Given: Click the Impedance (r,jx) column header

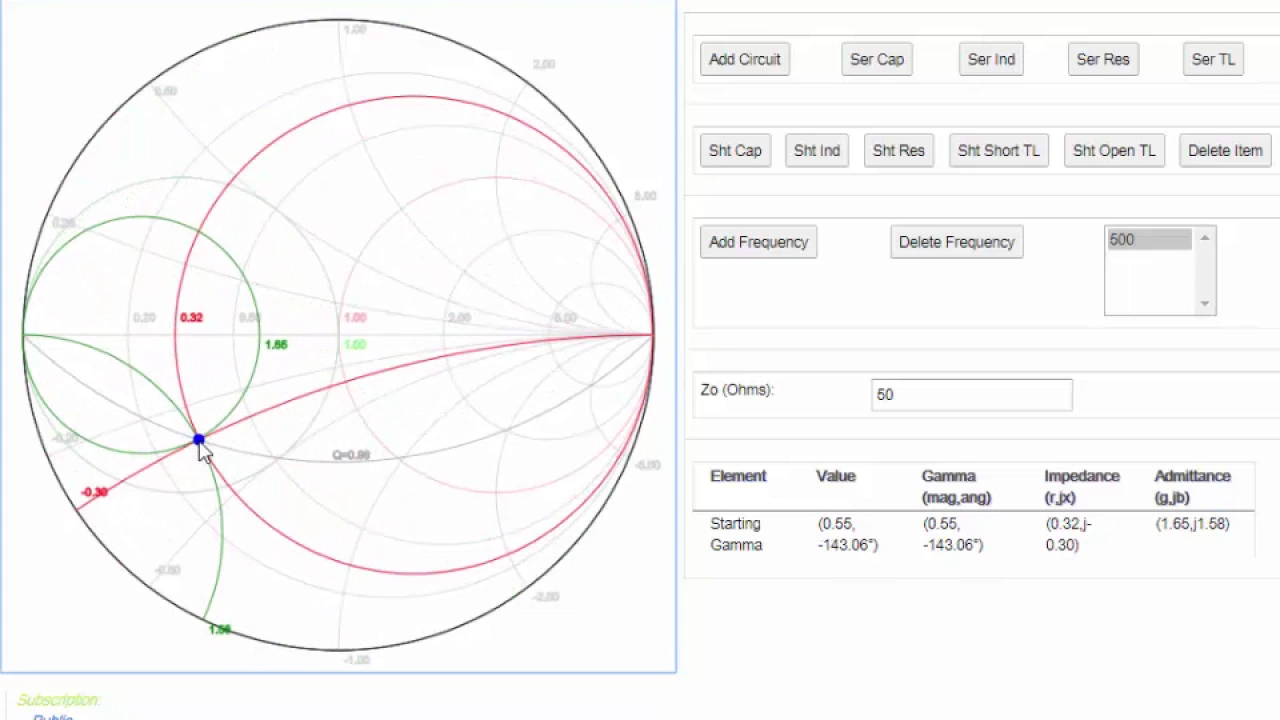Looking at the screenshot, I should 1082,486.
